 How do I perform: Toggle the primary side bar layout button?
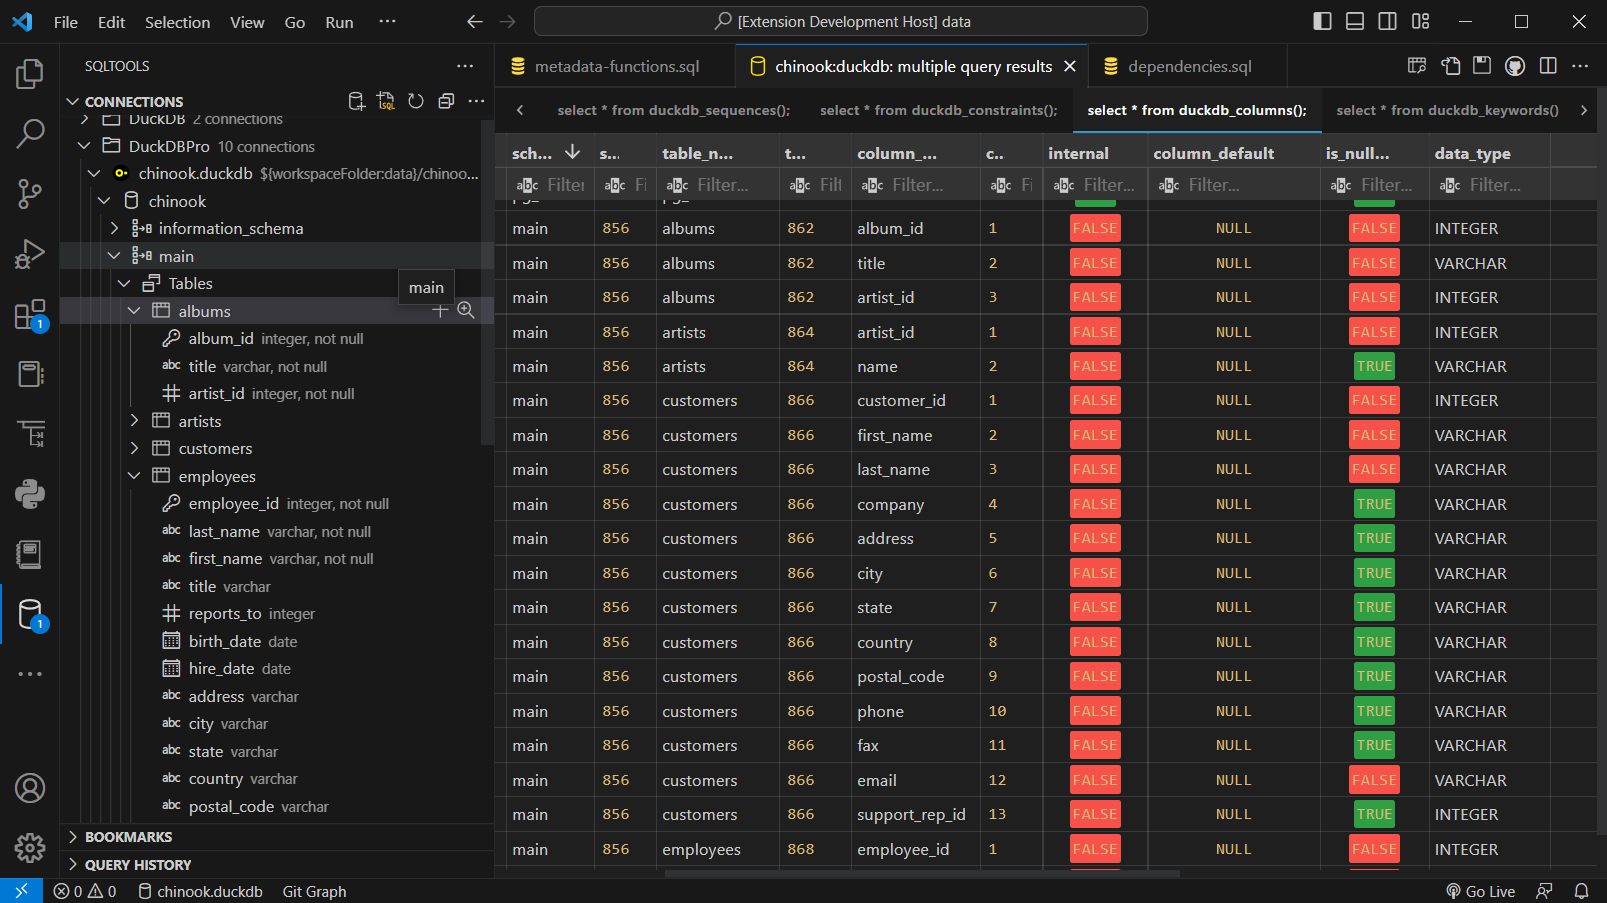click(1322, 21)
